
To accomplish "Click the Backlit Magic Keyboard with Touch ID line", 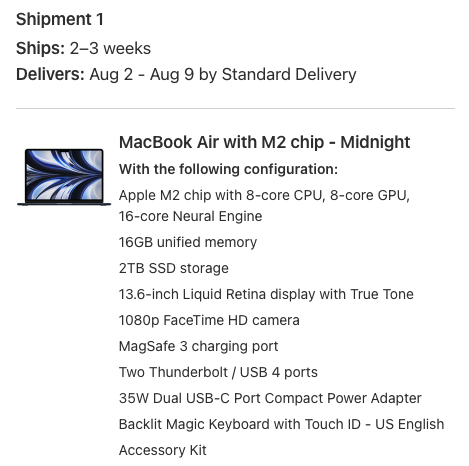I will click(x=281, y=424).
